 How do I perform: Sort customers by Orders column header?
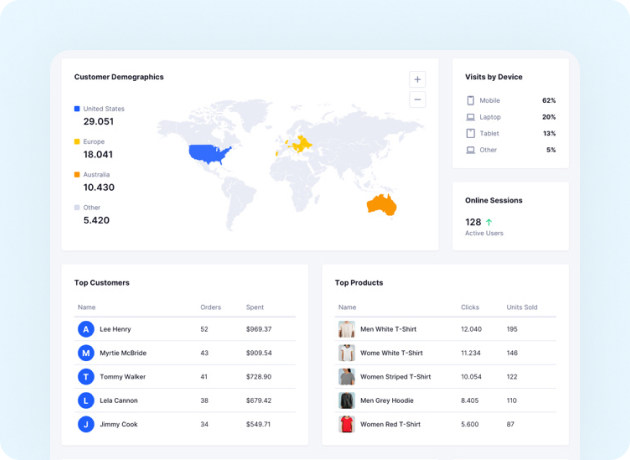[211, 307]
